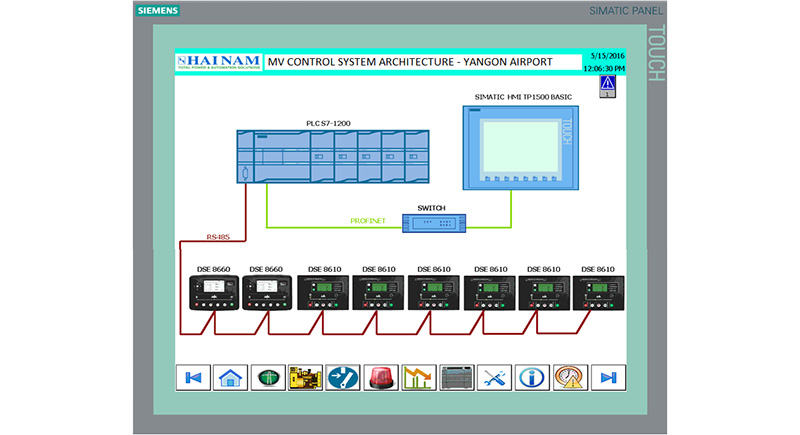800x435 pixels.
Task: Click the alarm warning triangle indicator
Action: point(607,89)
